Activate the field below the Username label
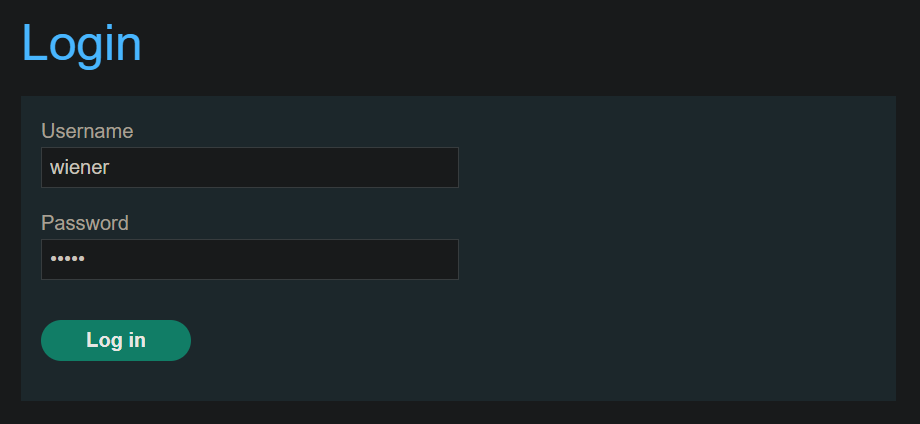The height and width of the screenshot is (424, 920). [249, 168]
